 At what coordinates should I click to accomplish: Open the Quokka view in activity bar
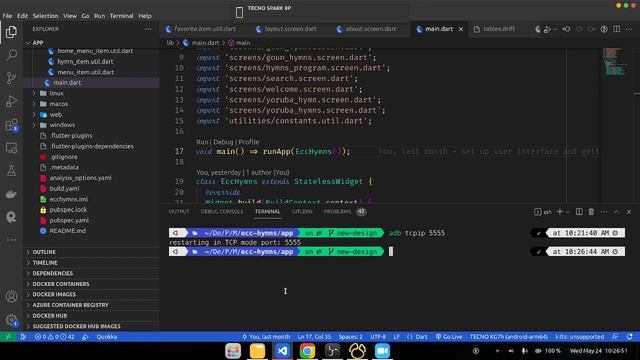tap(11, 217)
